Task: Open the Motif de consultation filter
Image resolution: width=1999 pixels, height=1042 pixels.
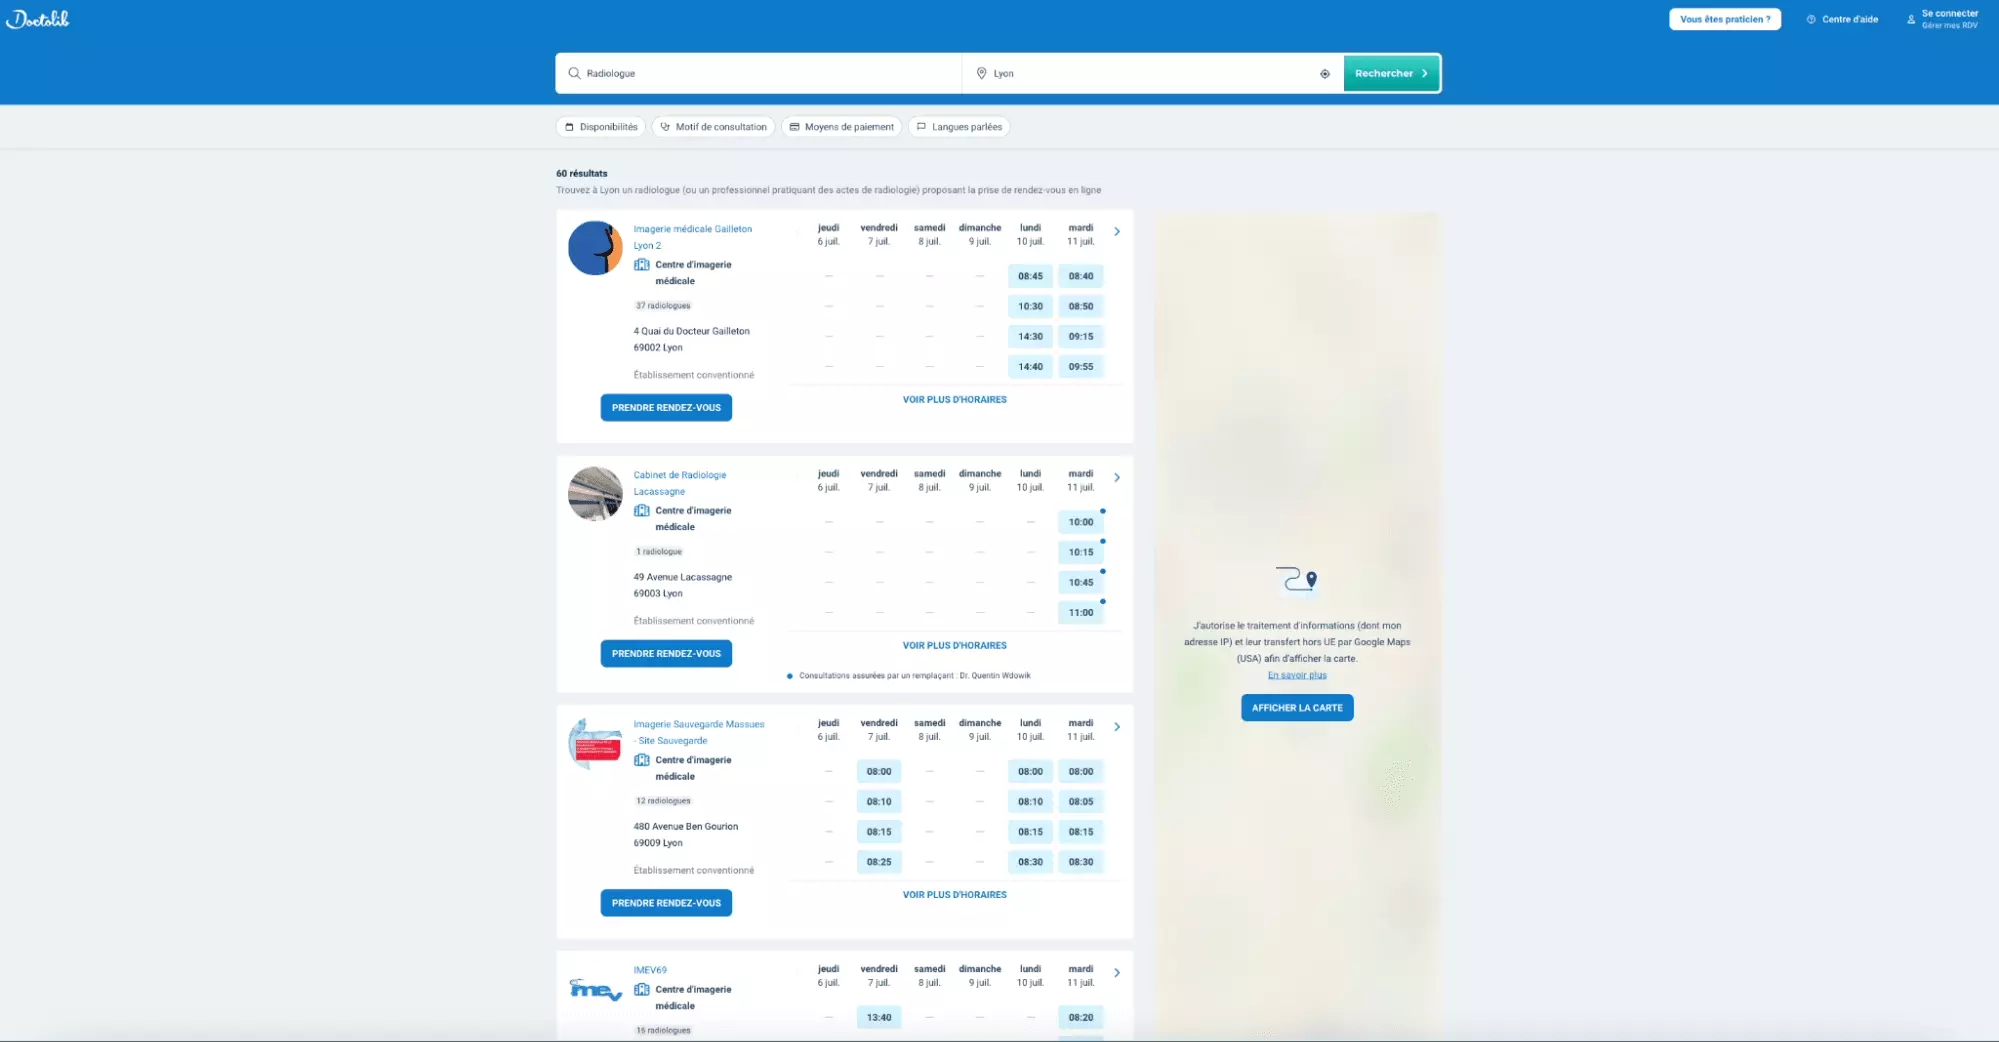Action: [x=713, y=127]
